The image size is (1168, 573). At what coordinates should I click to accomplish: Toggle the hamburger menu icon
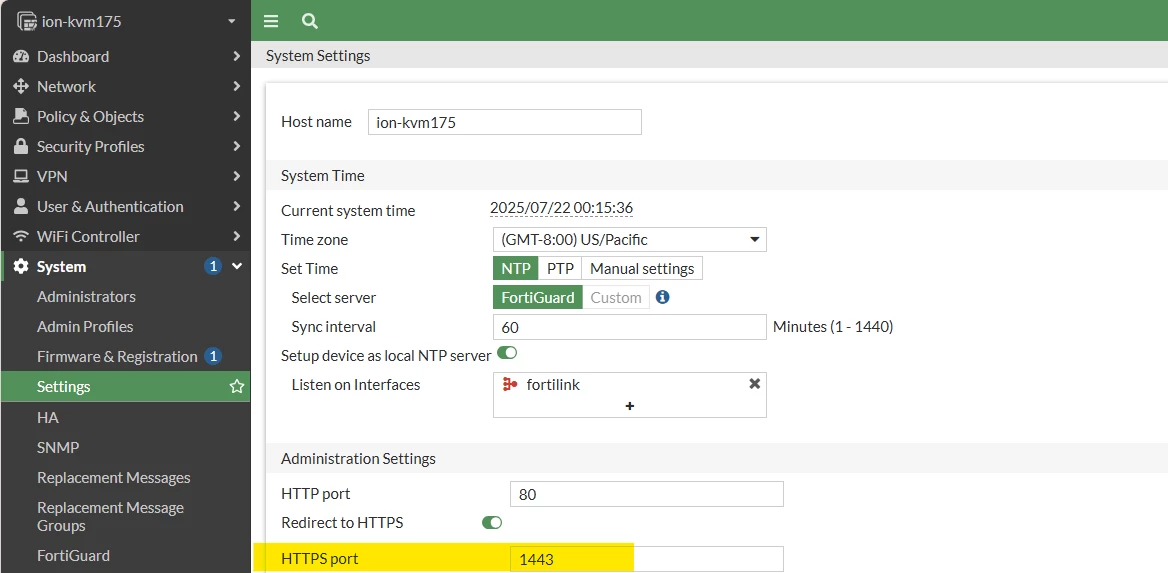(x=271, y=21)
